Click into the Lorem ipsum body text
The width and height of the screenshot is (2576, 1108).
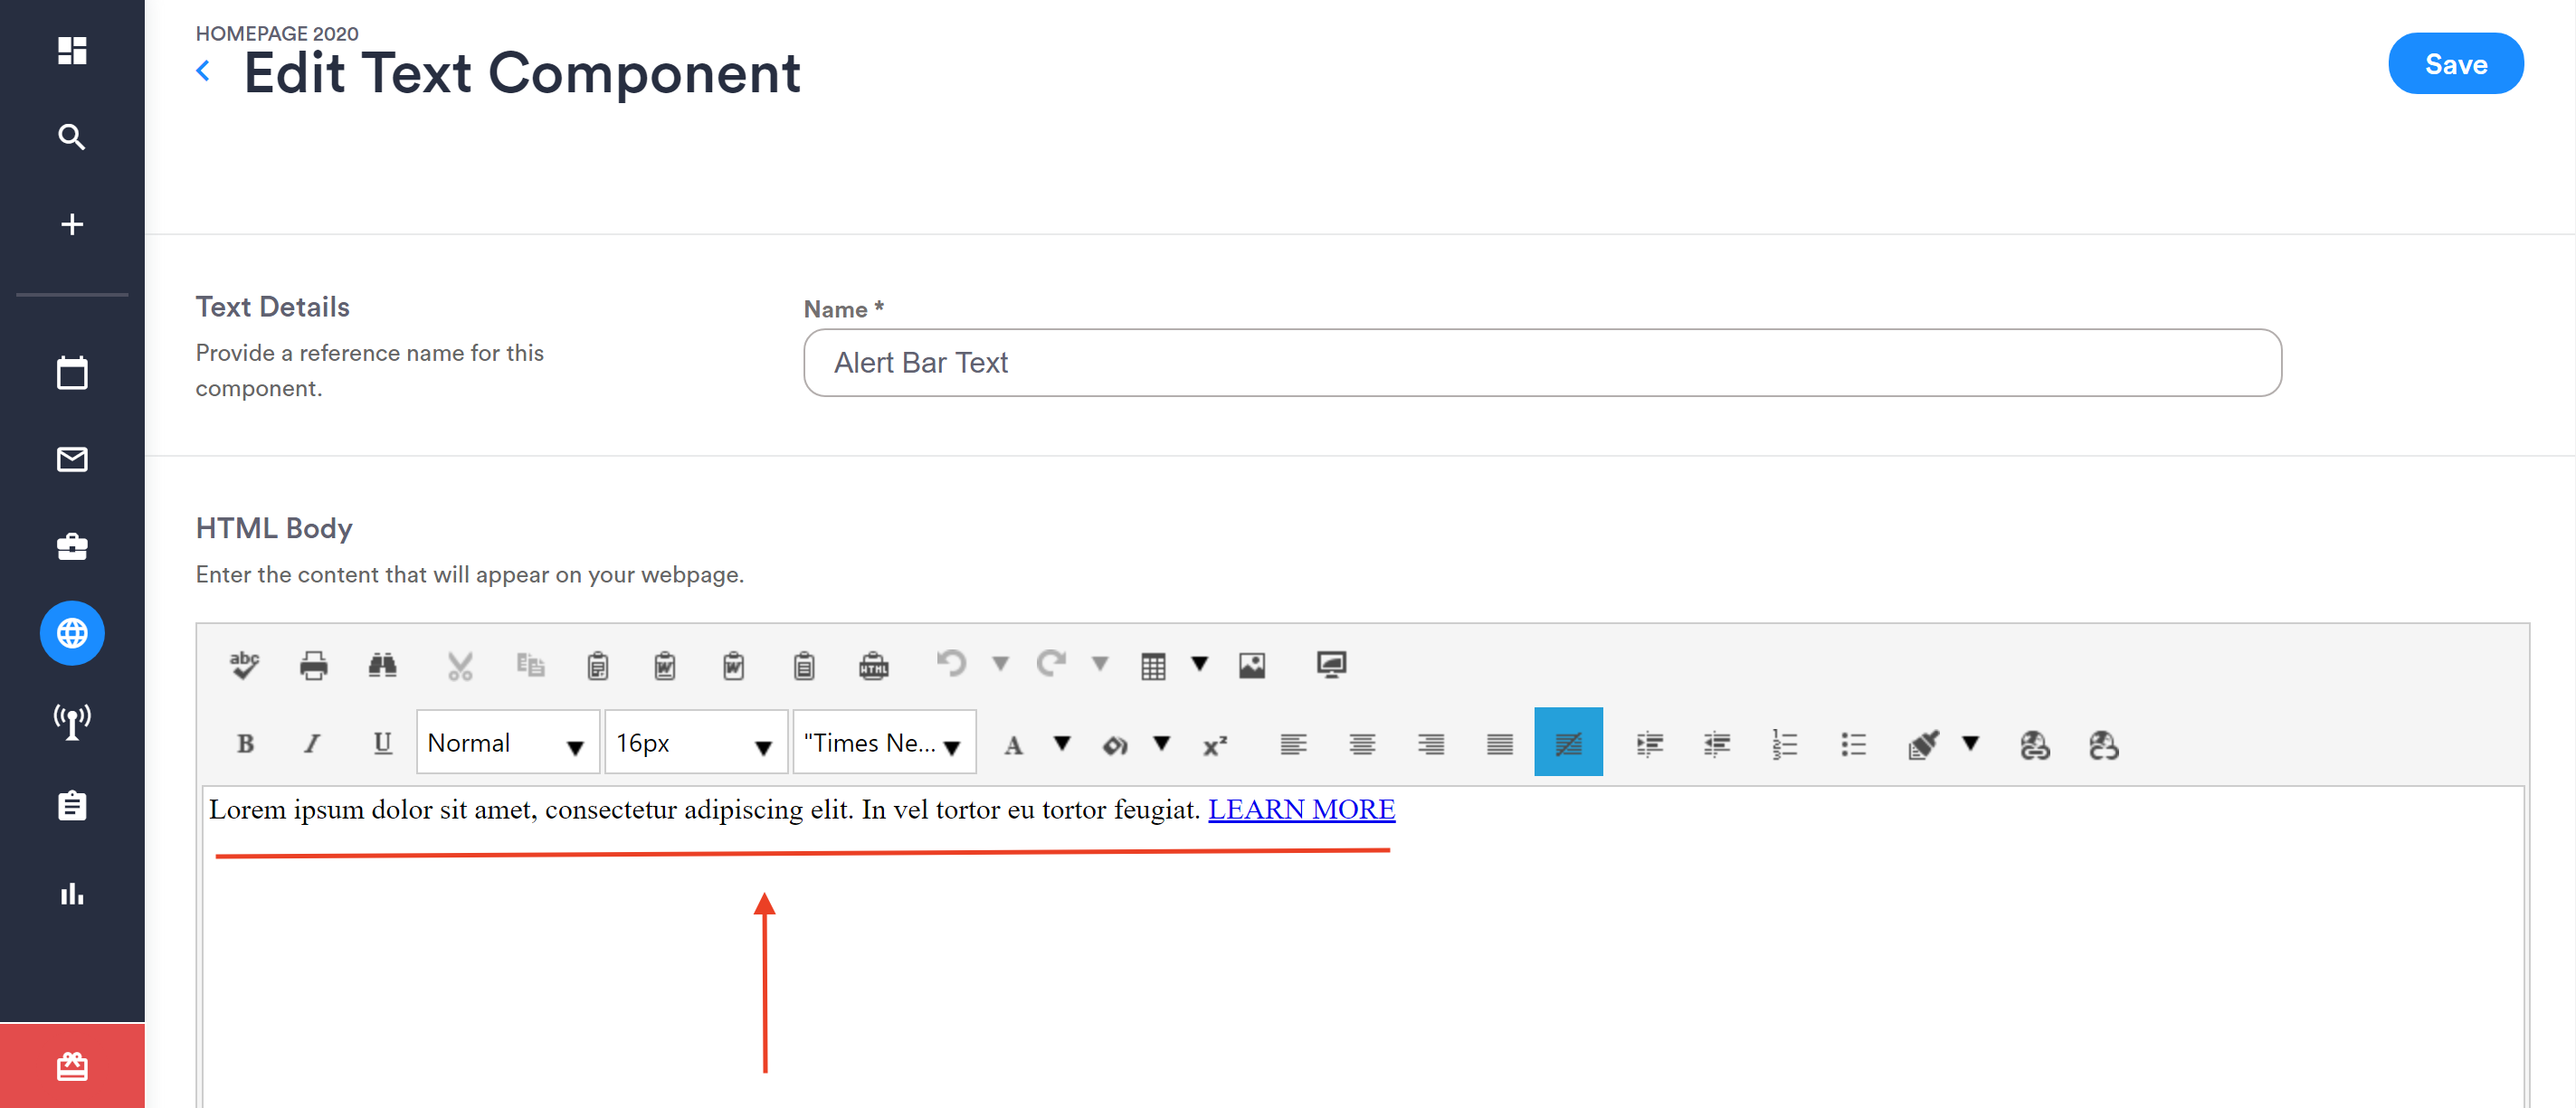[x=704, y=809]
